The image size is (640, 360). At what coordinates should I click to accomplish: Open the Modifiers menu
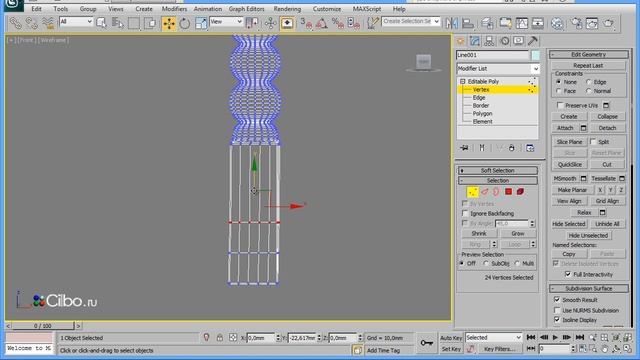(174, 9)
